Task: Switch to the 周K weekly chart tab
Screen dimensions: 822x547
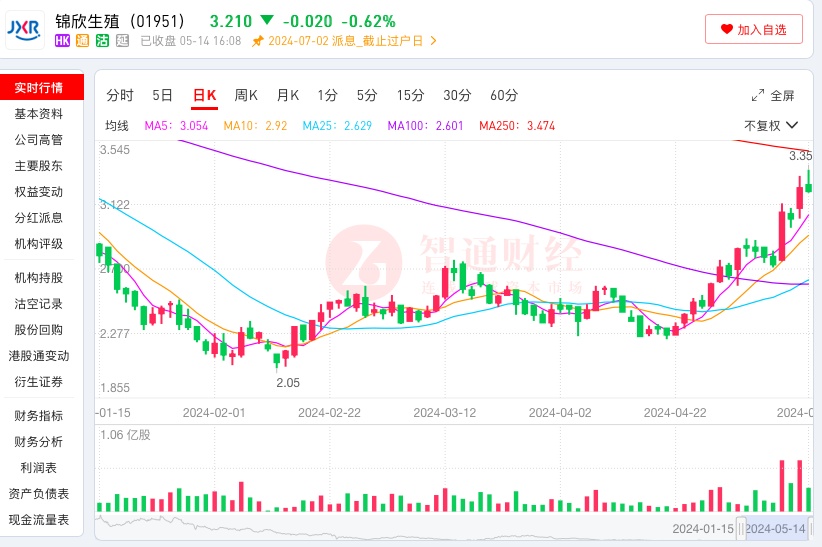Action: pyautogui.click(x=246, y=96)
